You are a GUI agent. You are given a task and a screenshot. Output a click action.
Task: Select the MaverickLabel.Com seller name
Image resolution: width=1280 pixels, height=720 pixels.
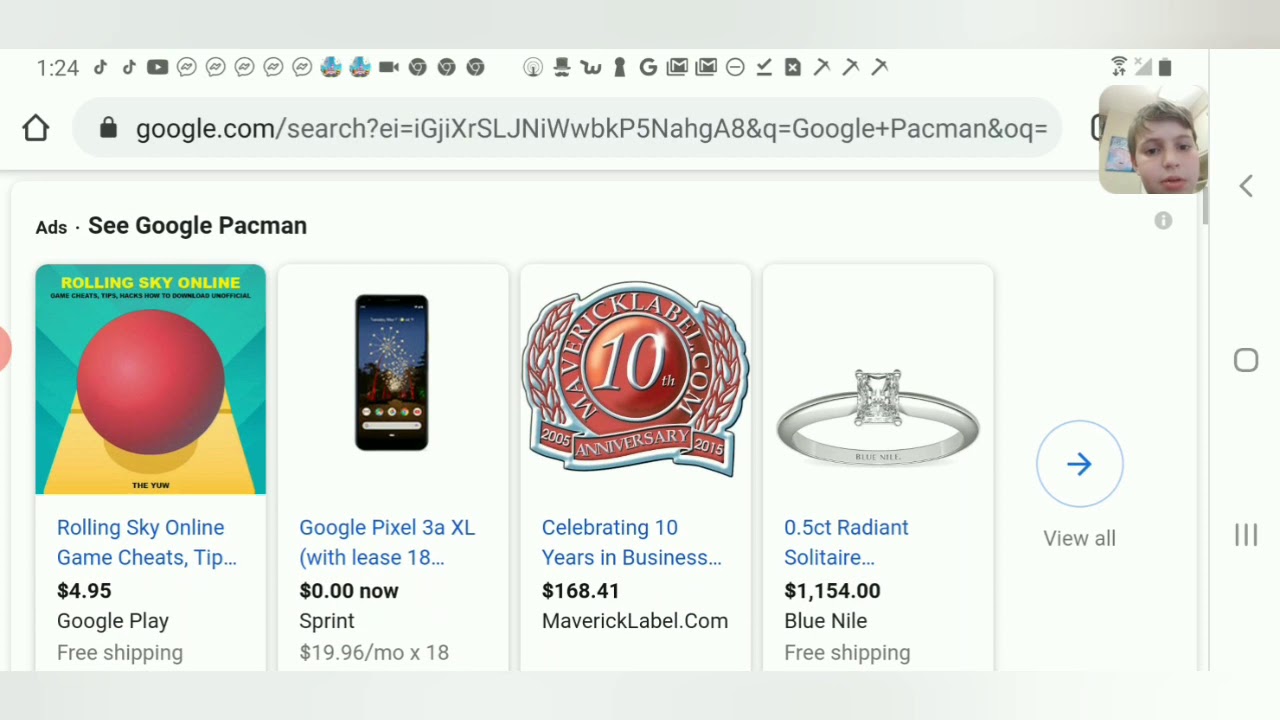pos(635,621)
